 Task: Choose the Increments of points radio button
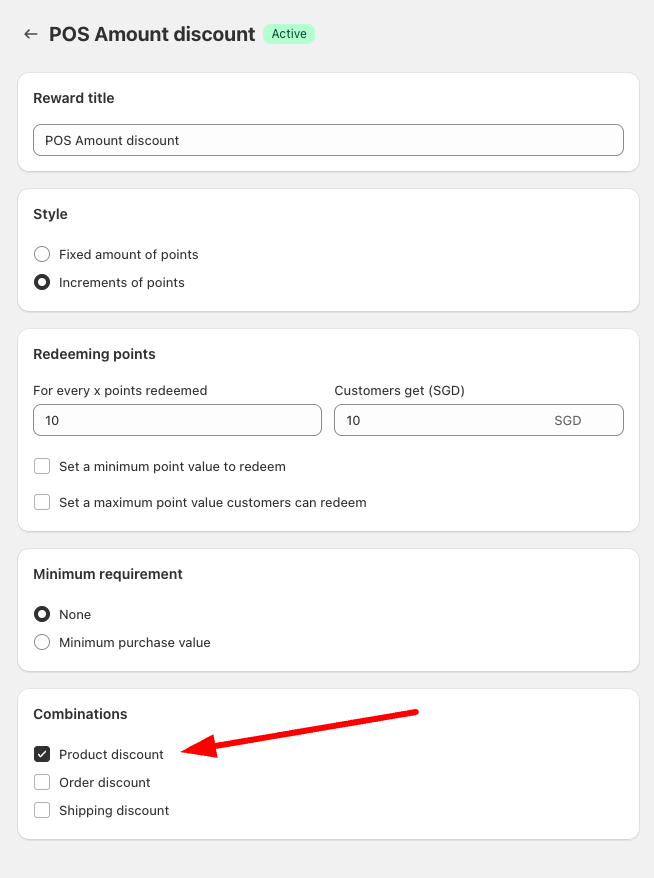pos(42,282)
